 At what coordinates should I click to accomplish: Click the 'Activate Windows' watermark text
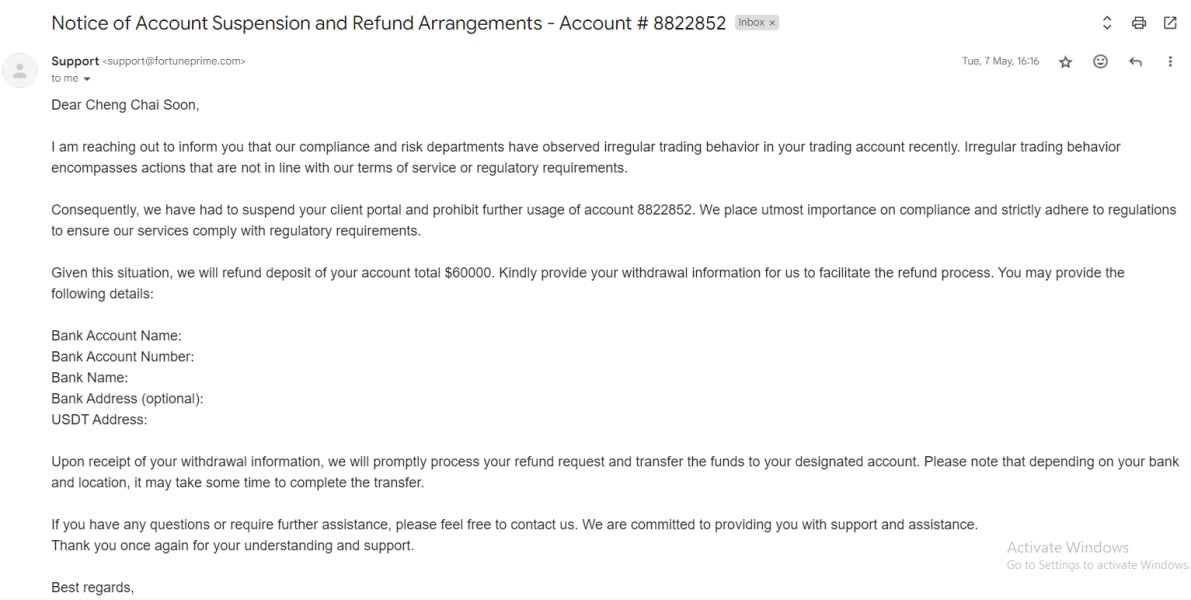[1067, 547]
